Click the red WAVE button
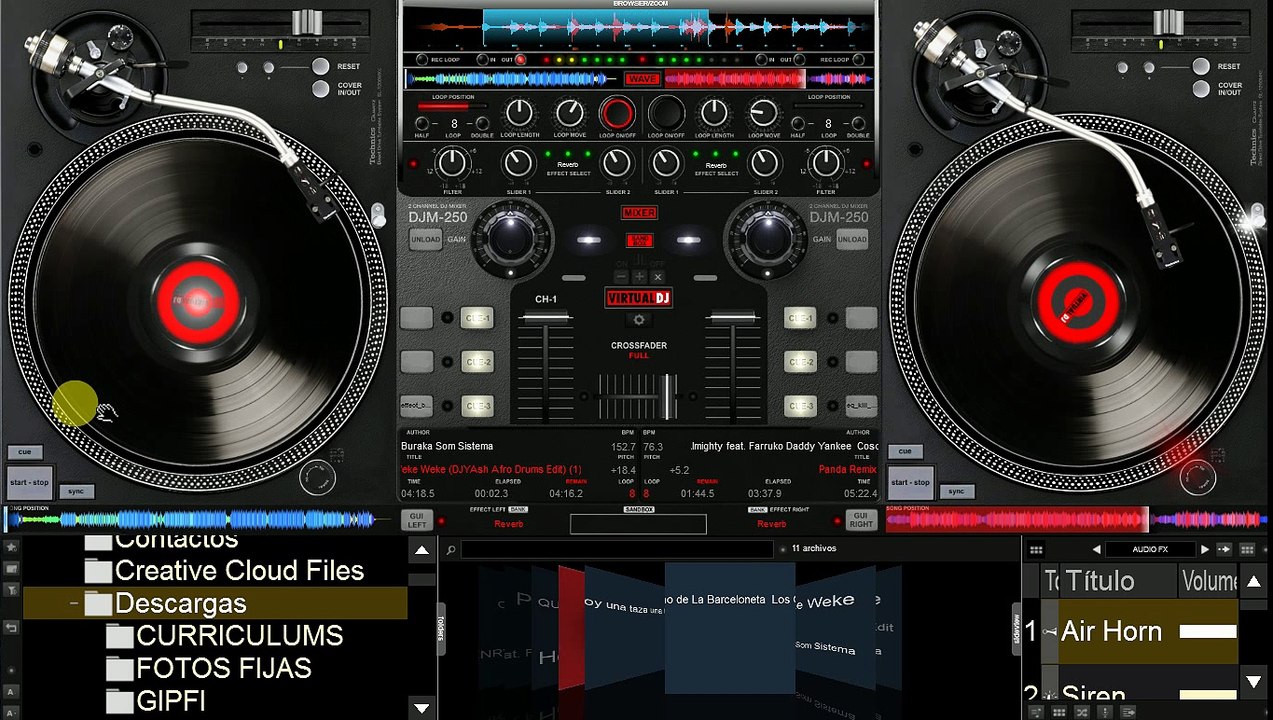This screenshot has height=720, width=1273. tap(641, 79)
